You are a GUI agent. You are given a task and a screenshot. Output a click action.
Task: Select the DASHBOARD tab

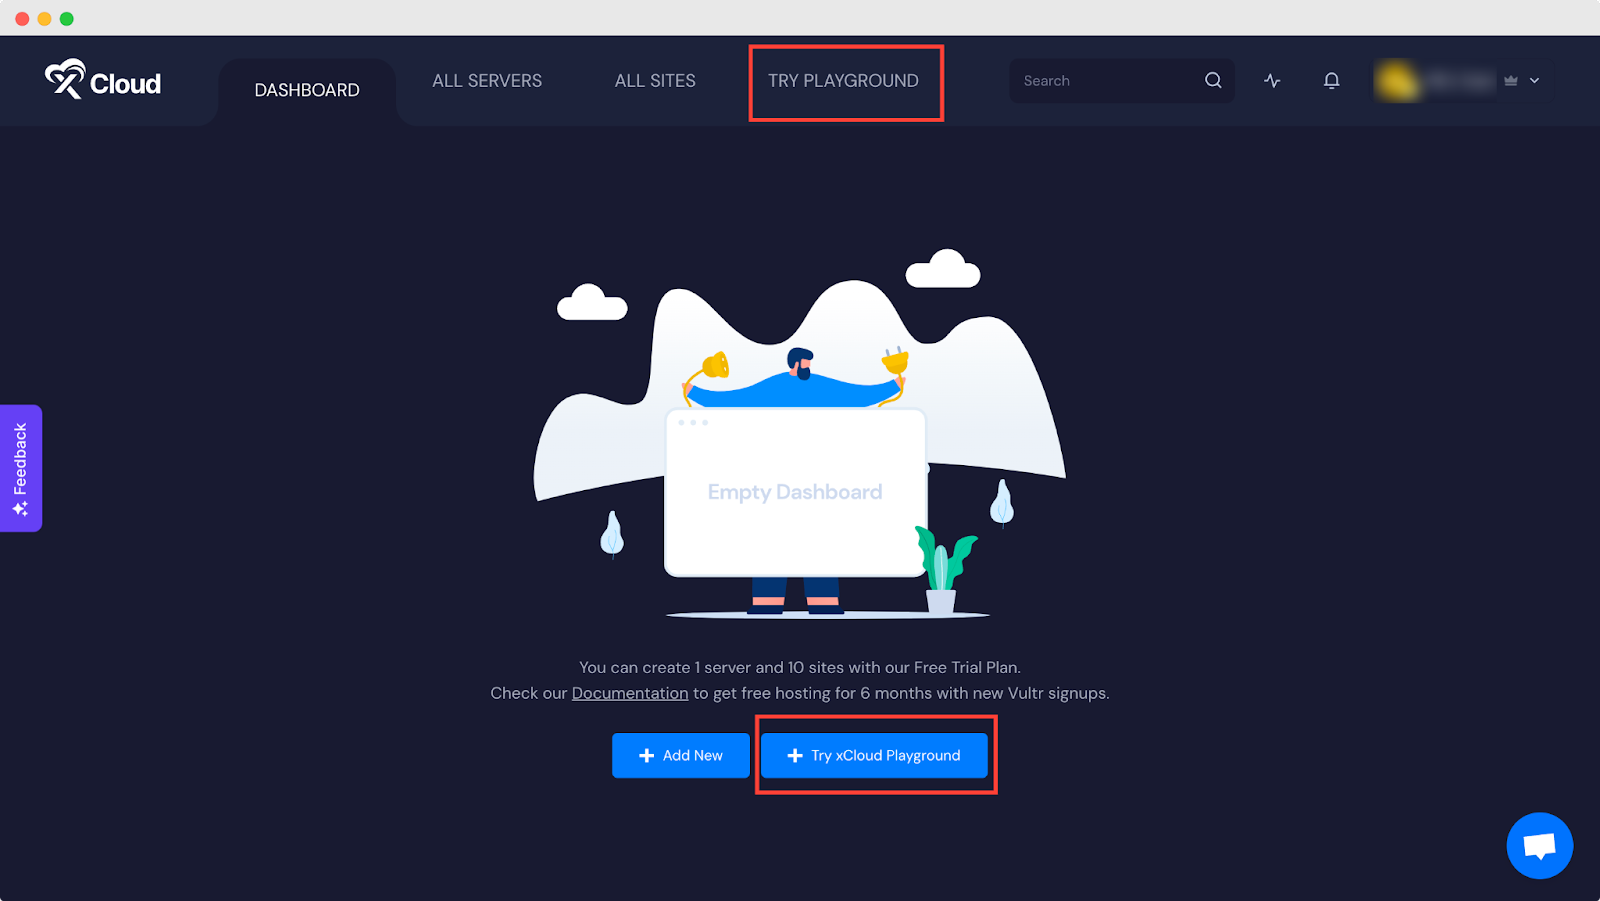(x=307, y=89)
